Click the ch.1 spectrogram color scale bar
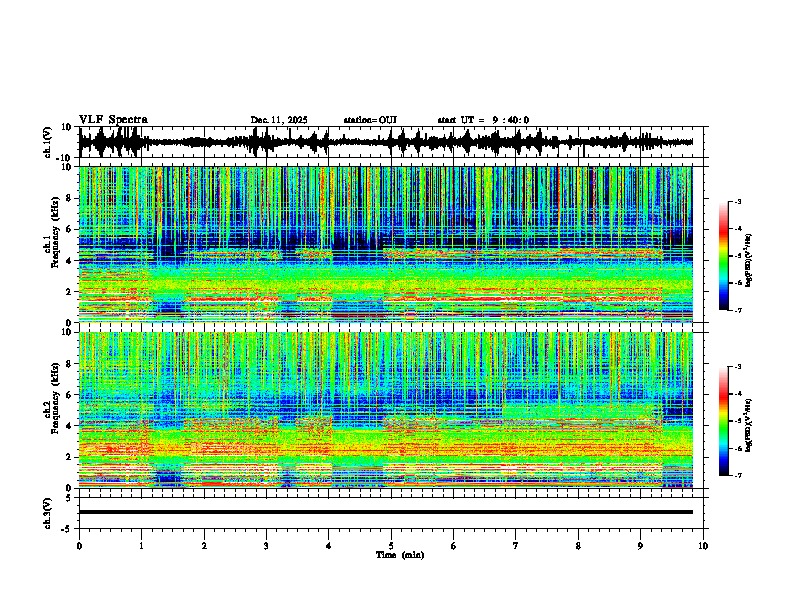792x612 pixels. (724, 256)
